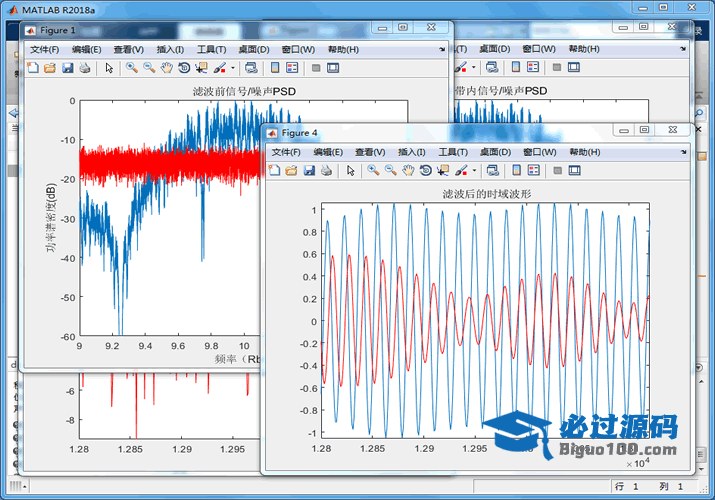Open file icon in Figure 1 toolbar
This screenshot has height=500, width=715.
50,68
